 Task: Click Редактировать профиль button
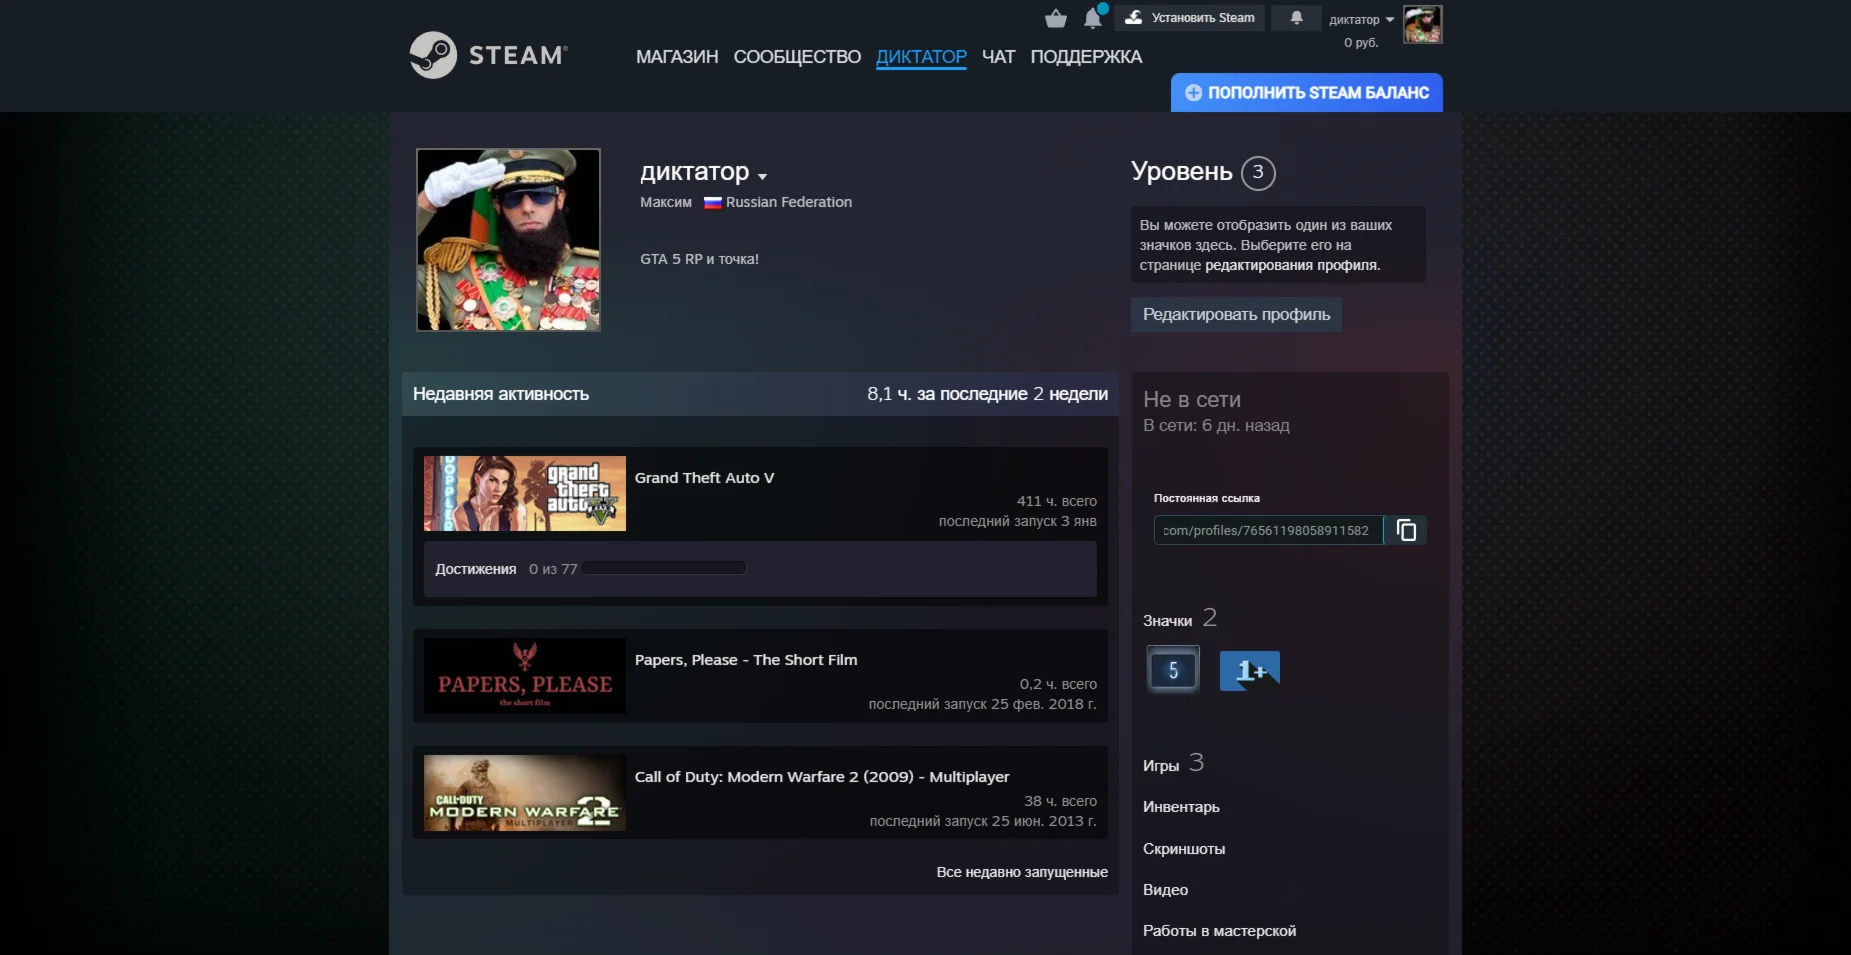coord(1236,314)
